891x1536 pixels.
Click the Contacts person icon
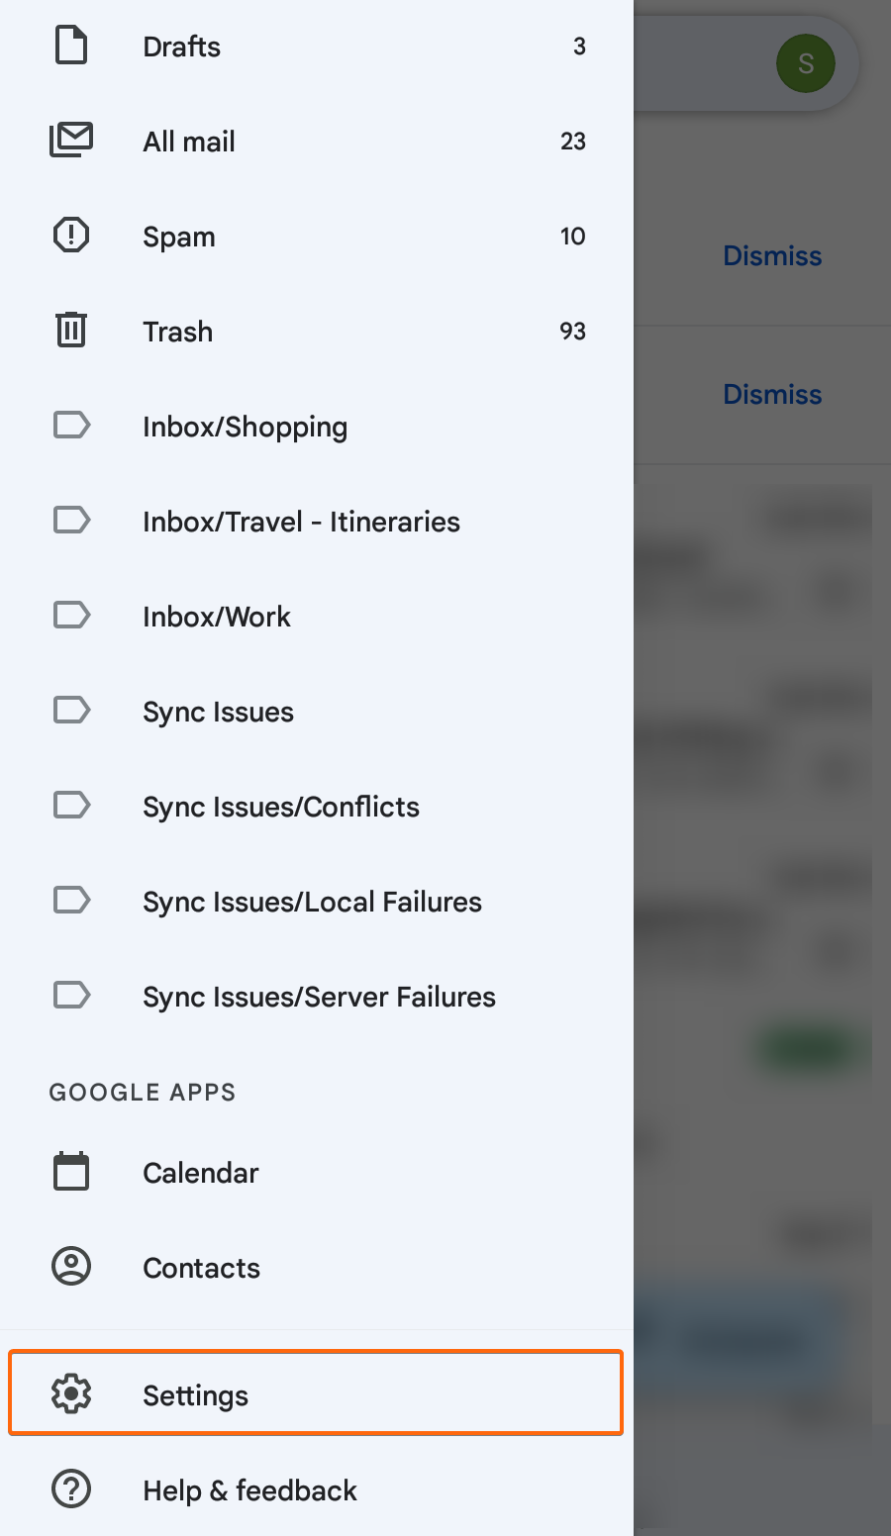70,1266
